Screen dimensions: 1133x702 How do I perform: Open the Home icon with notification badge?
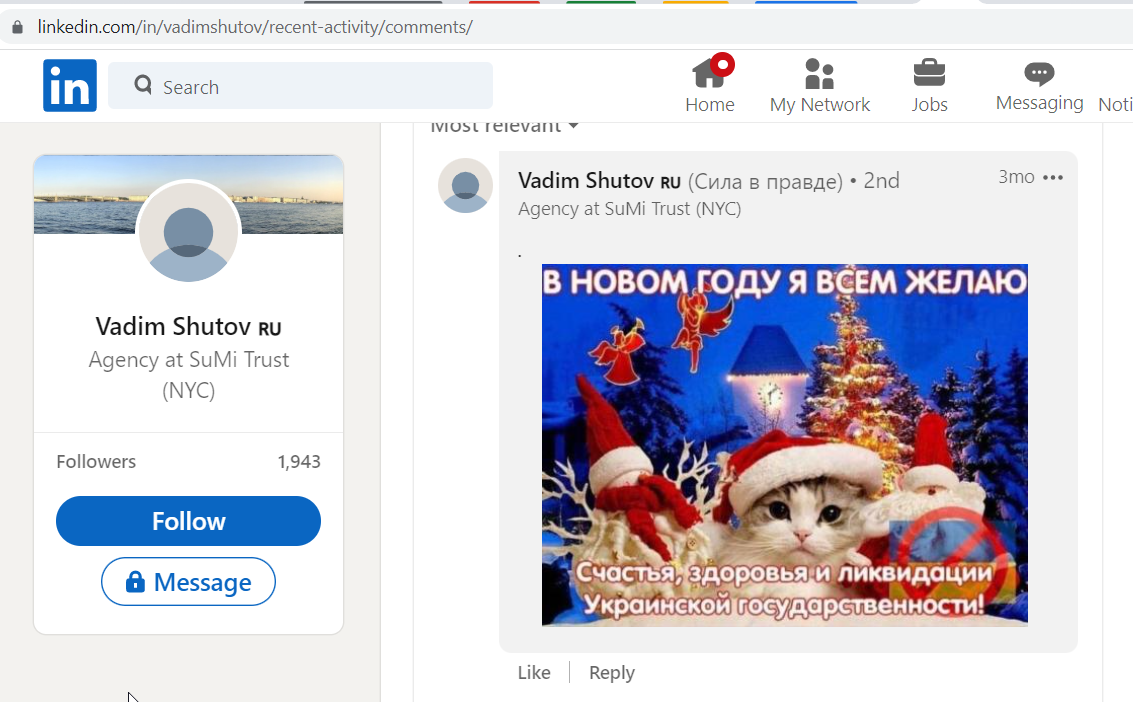click(x=710, y=72)
